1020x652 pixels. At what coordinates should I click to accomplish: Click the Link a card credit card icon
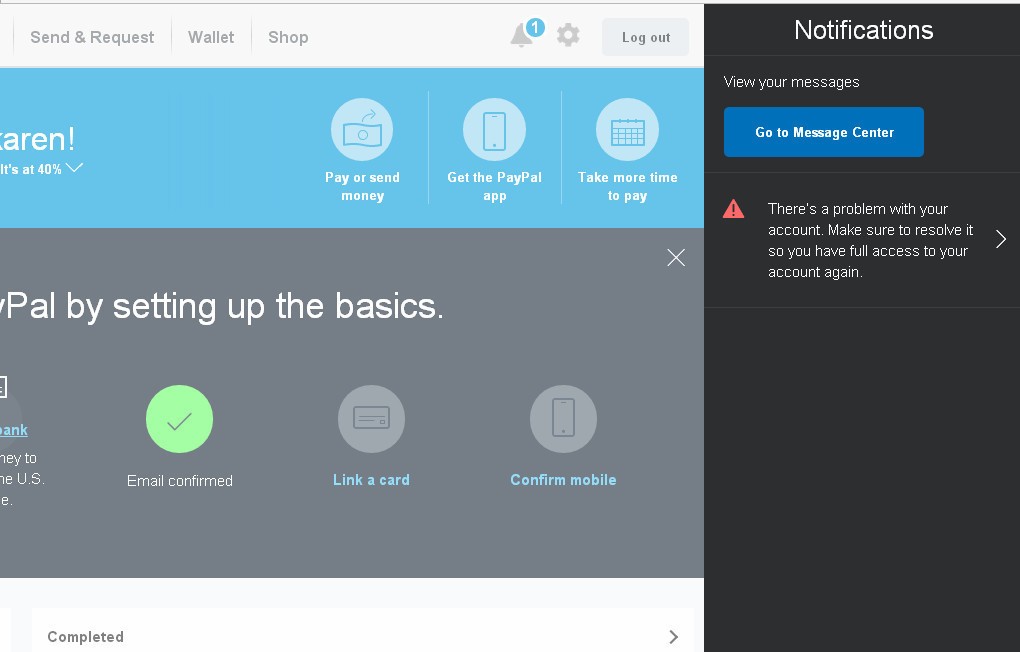click(371, 419)
